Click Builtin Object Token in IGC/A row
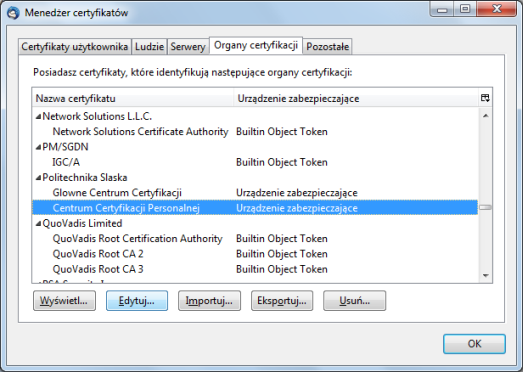 [282, 162]
